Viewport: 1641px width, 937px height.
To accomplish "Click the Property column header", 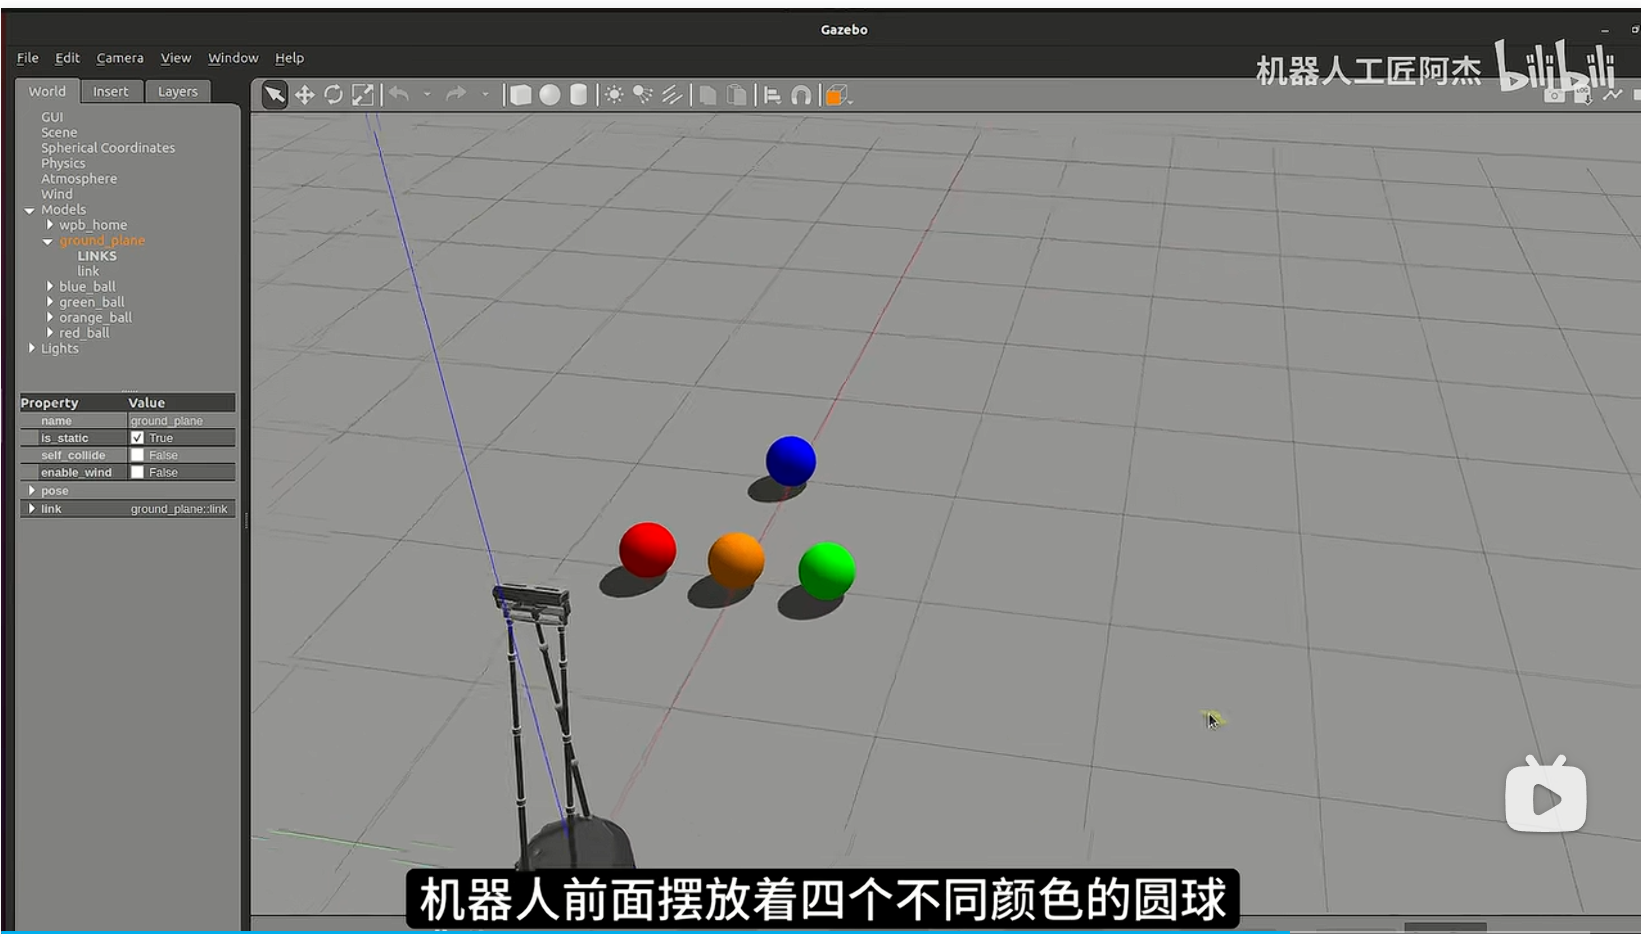I will pos(72,403).
